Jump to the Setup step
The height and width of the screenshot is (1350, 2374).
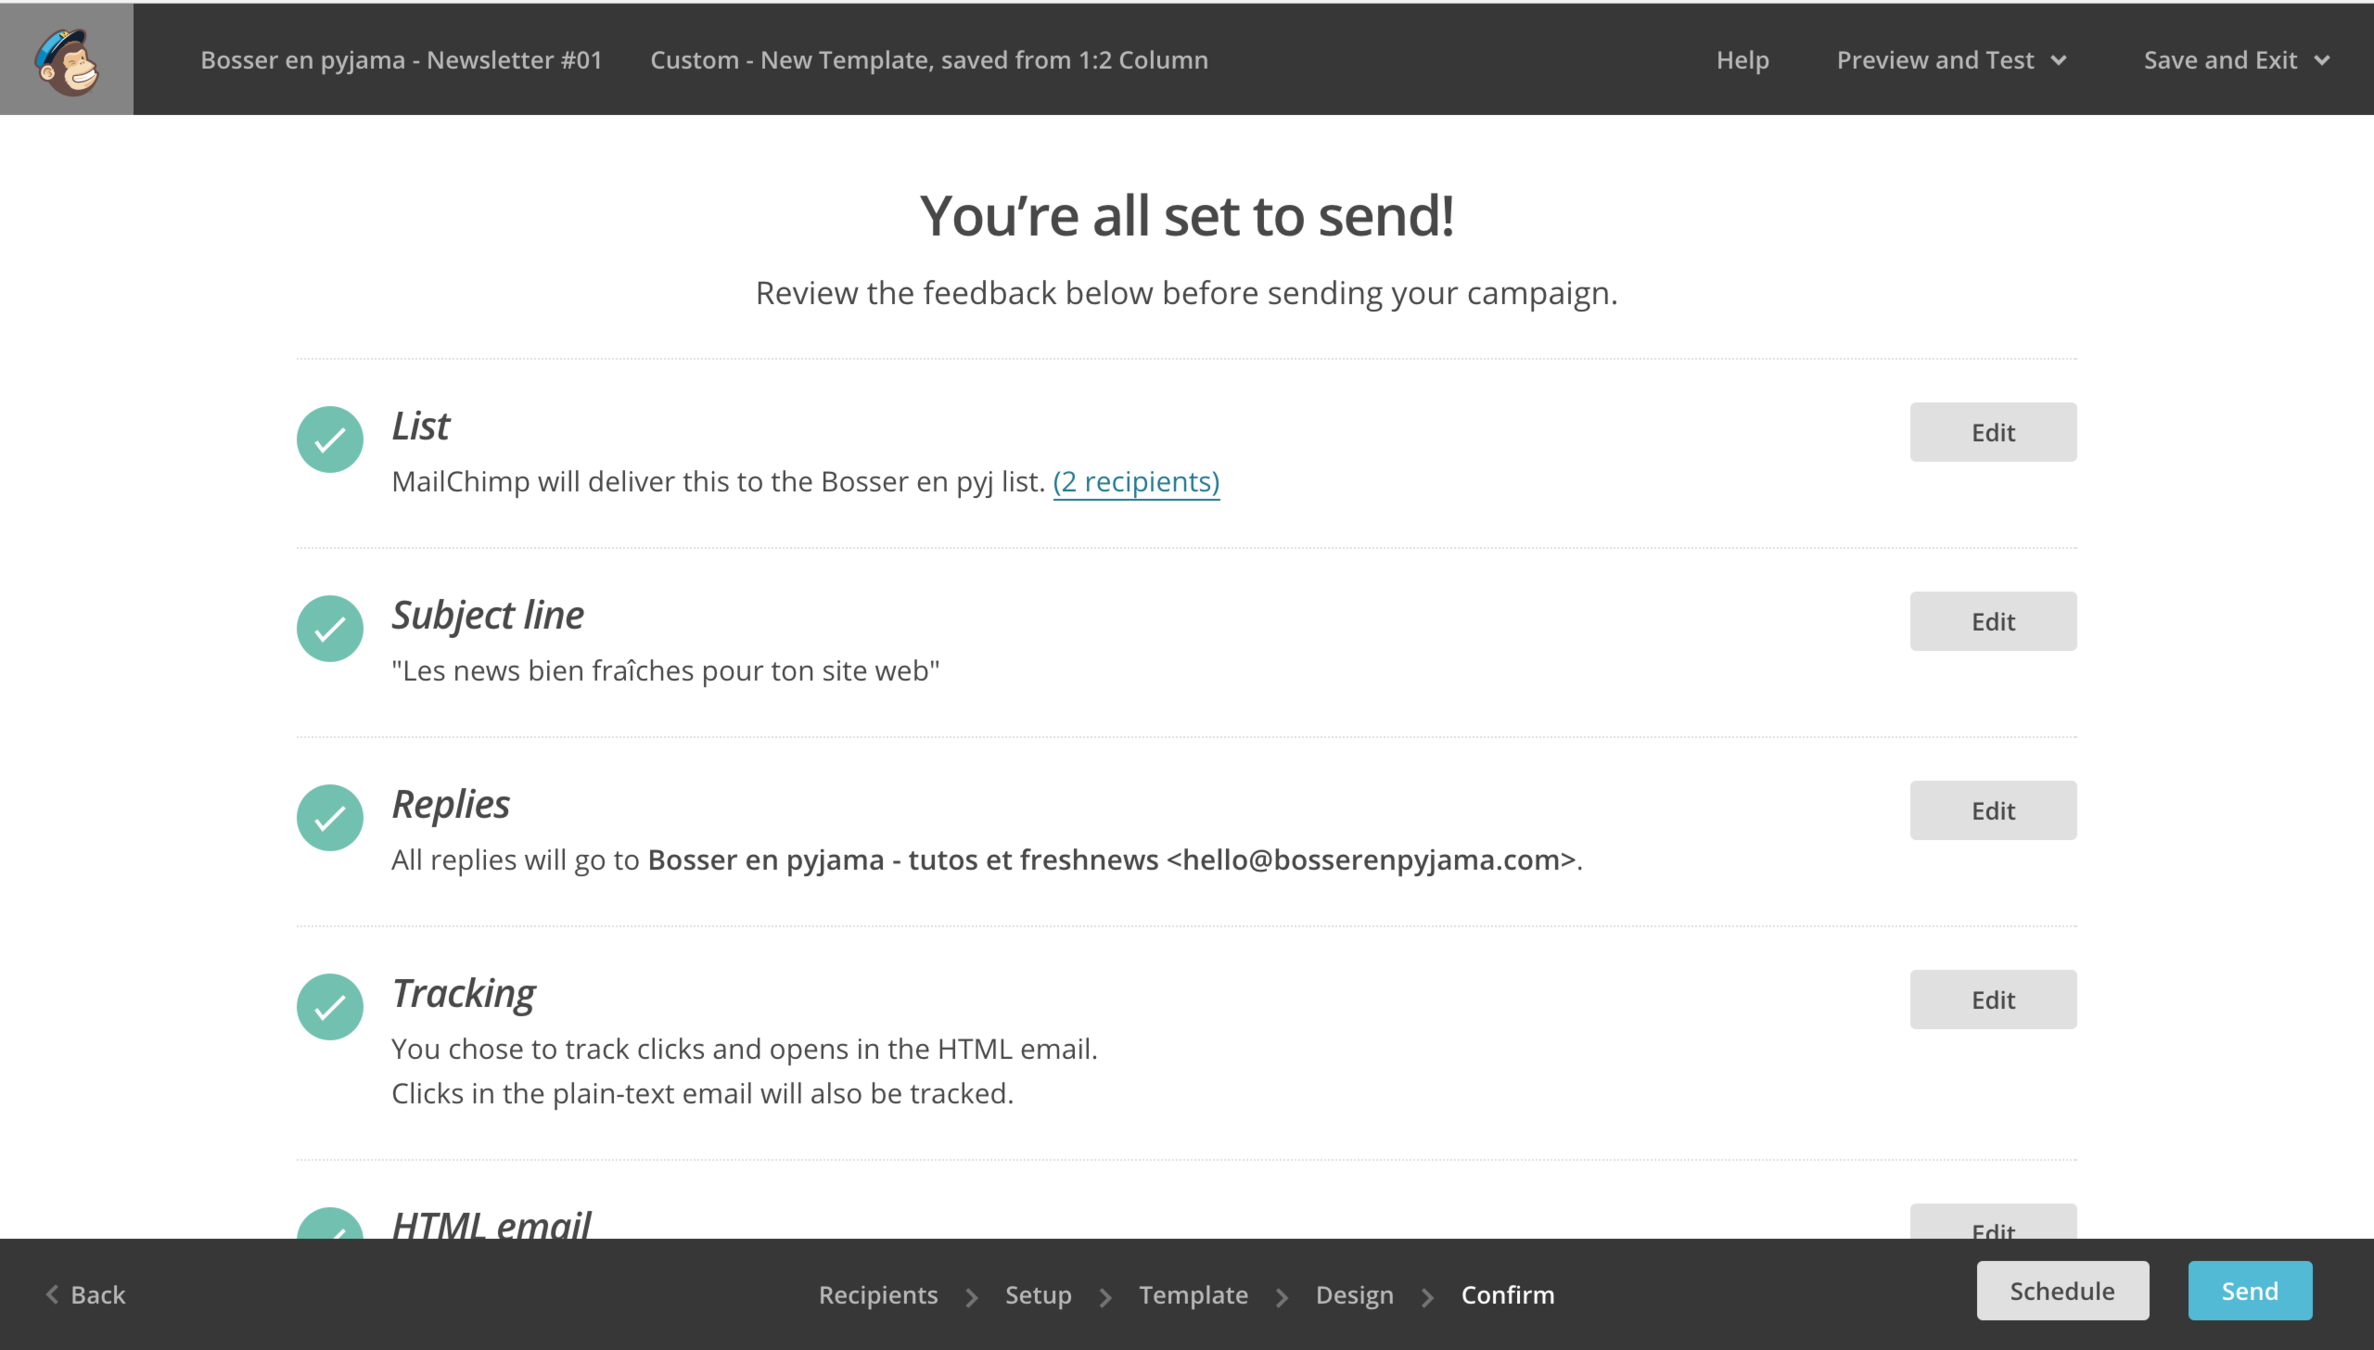coord(1037,1294)
